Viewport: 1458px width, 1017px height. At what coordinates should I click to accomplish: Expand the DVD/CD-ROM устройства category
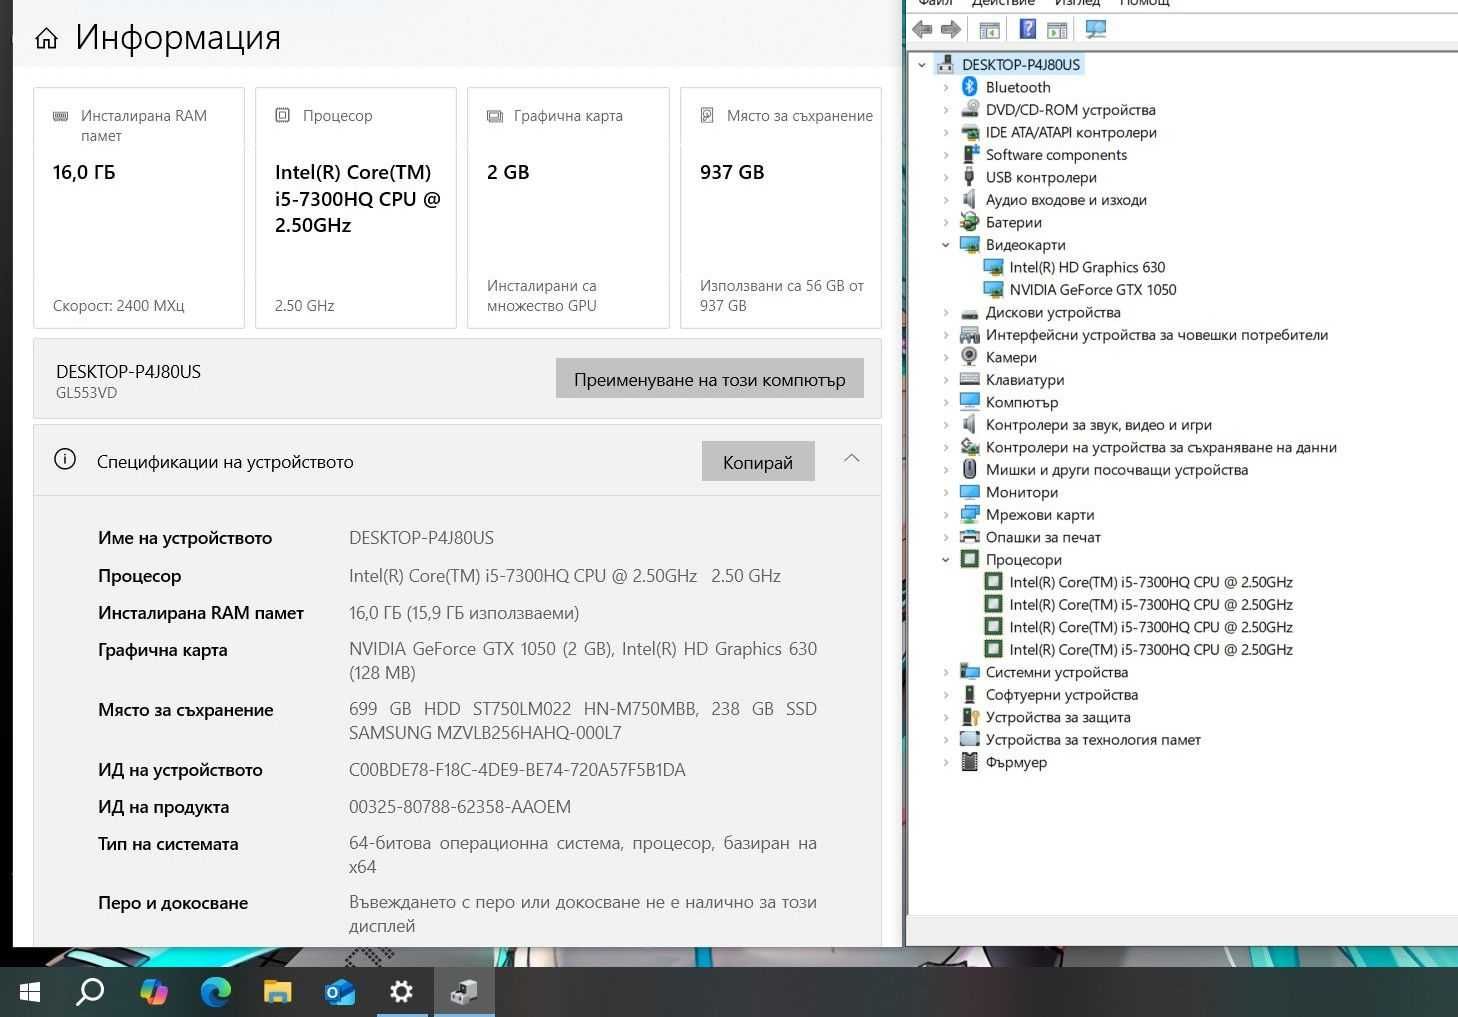(x=946, y=110)
